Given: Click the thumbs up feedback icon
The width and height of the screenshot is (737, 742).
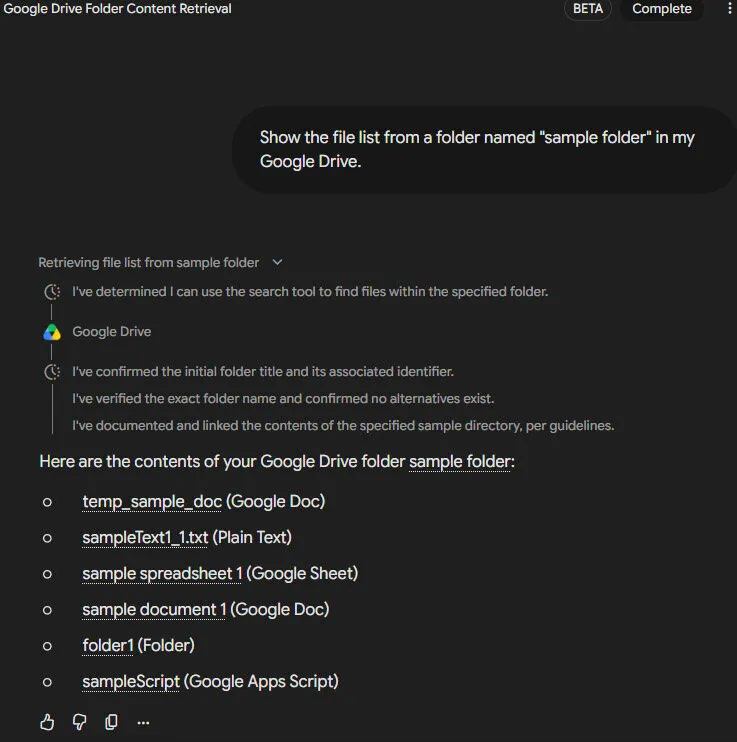Looking at the screenshot, I should coord(47,722).
